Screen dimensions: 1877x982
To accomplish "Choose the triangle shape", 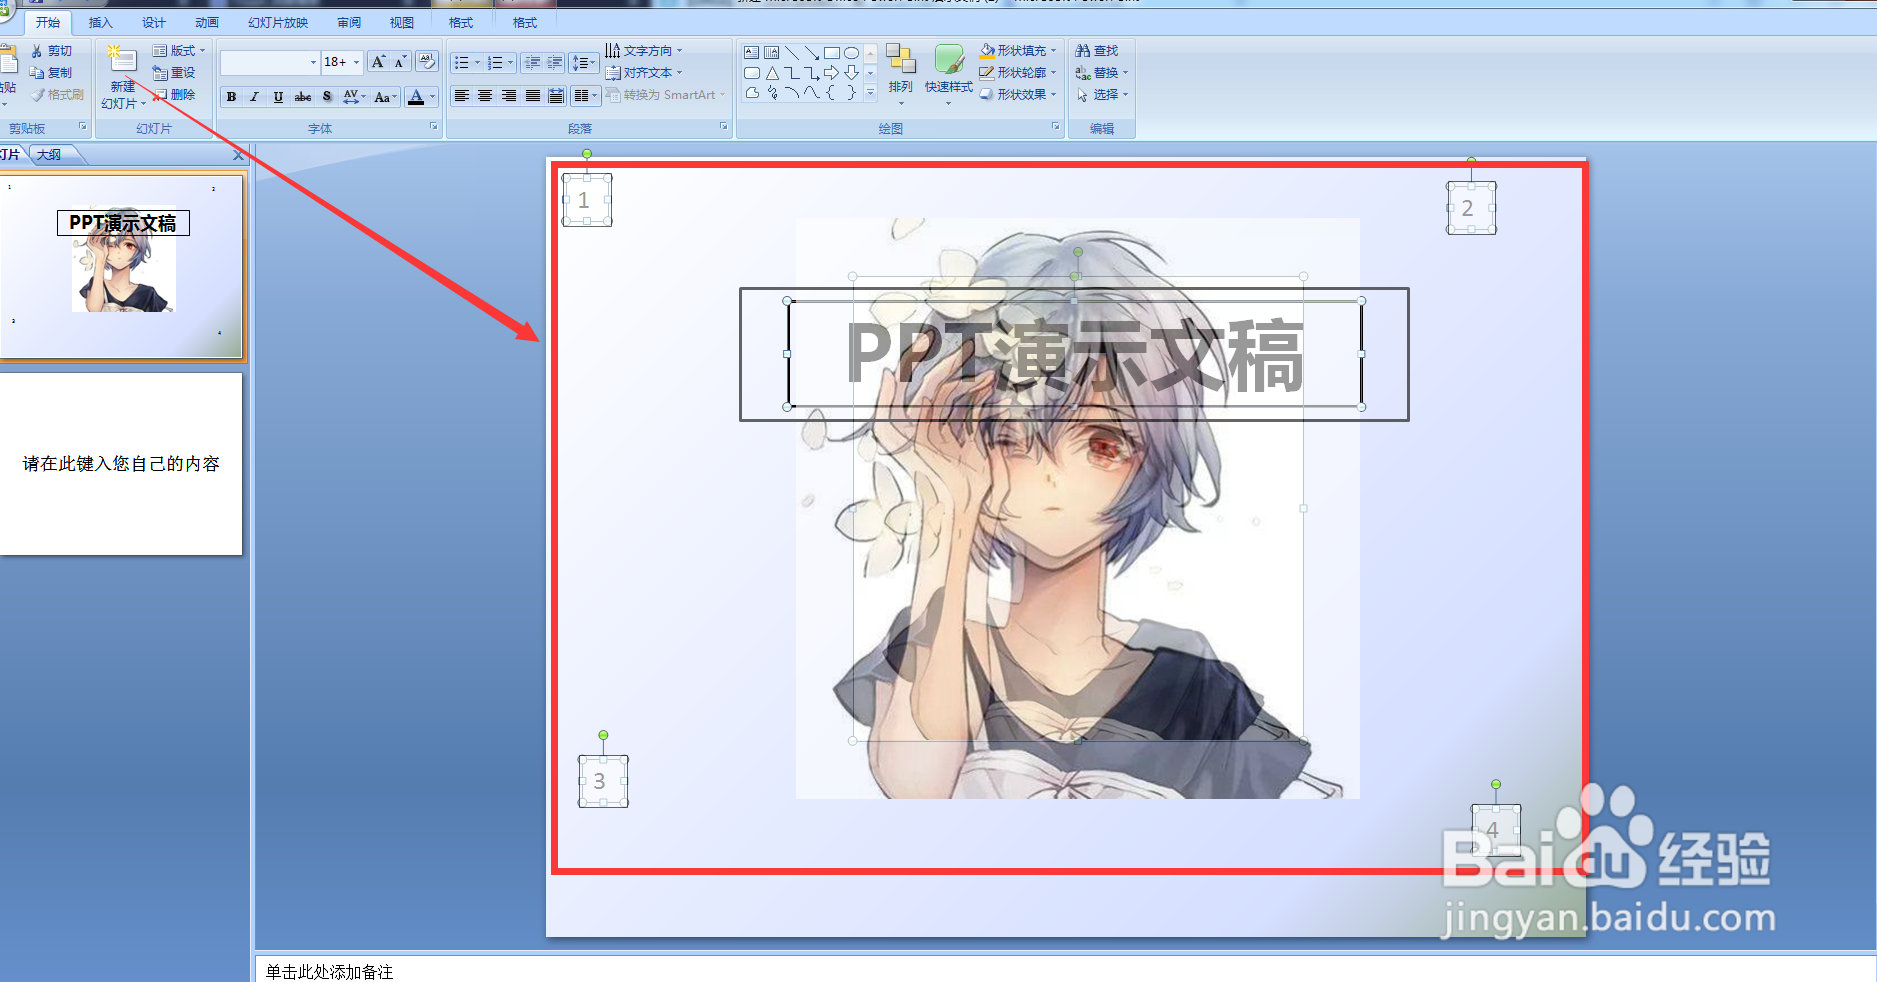I will click(772, 73).
